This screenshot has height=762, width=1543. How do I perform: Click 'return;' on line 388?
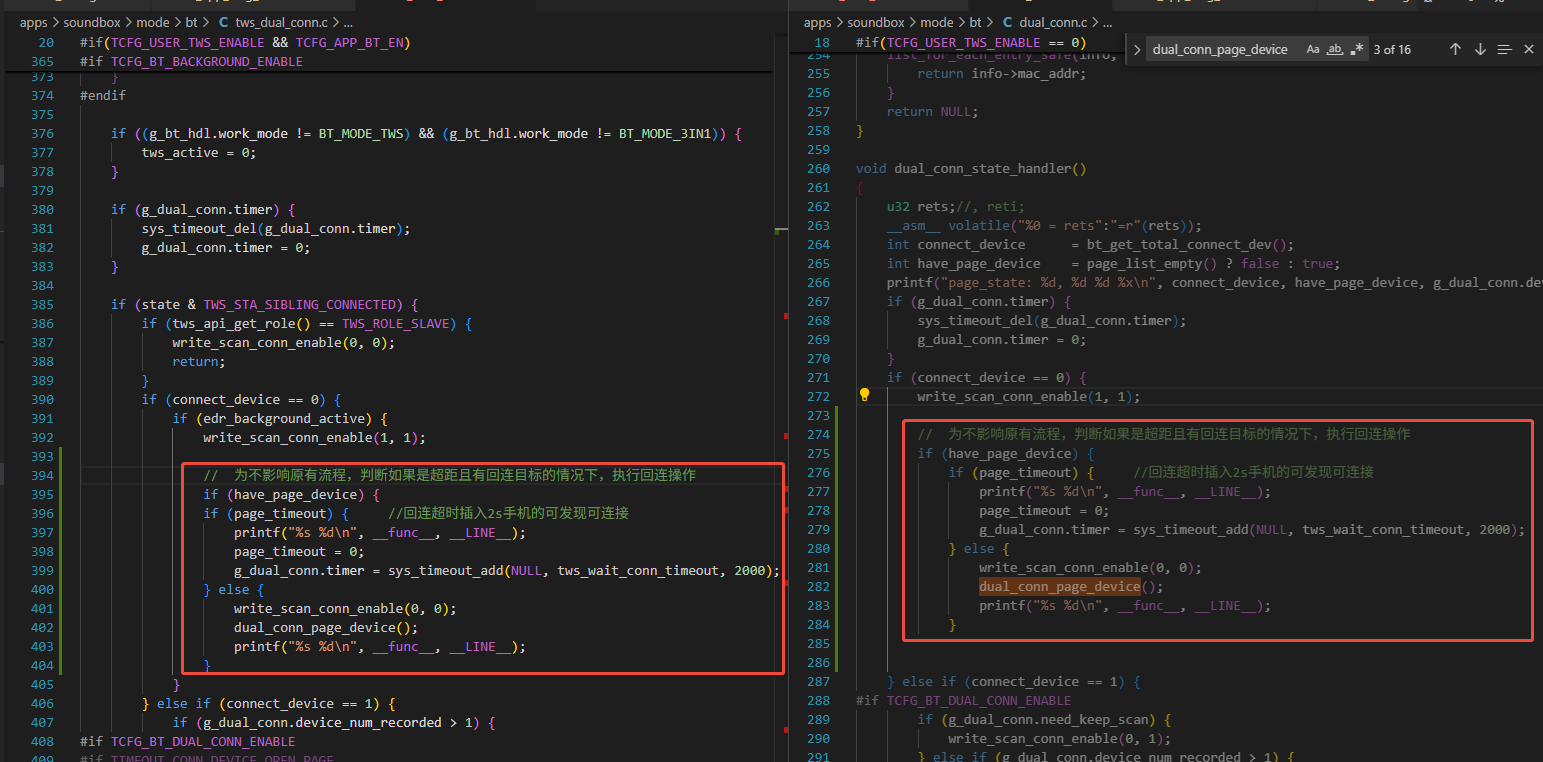199,361
